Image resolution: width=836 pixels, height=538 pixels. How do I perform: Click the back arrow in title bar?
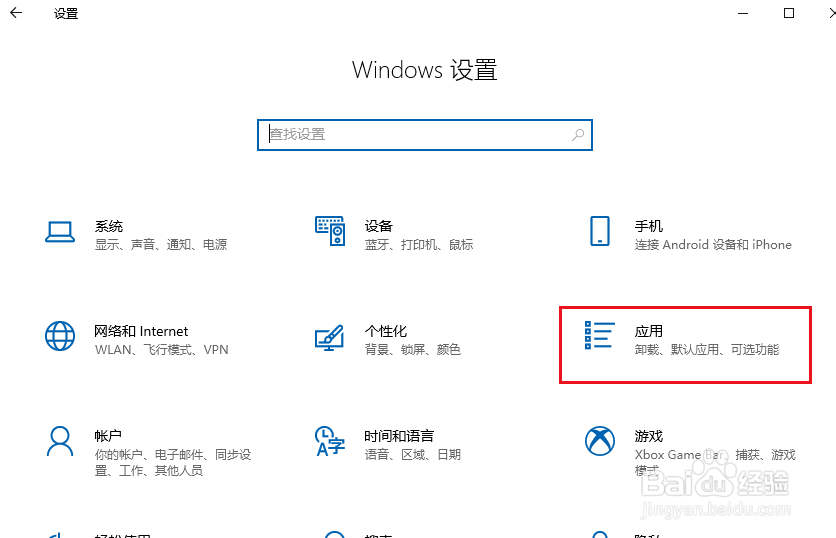16,13
